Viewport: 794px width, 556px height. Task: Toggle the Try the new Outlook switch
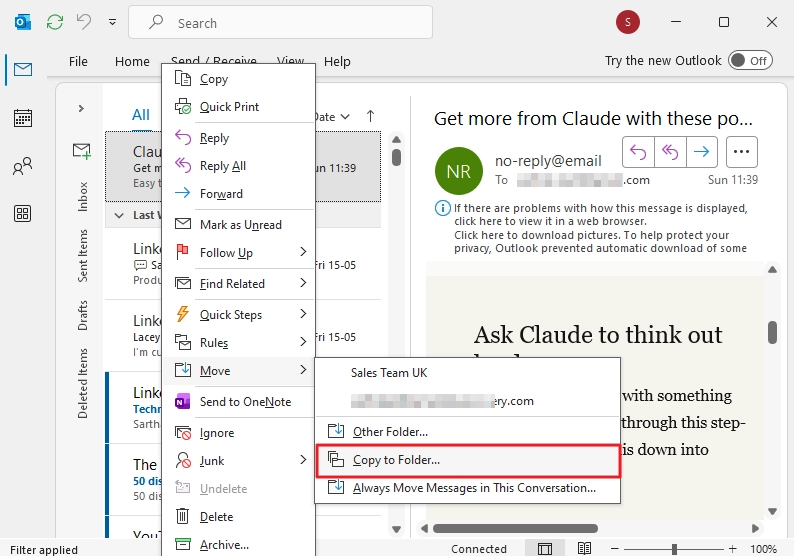pos(750,61)
